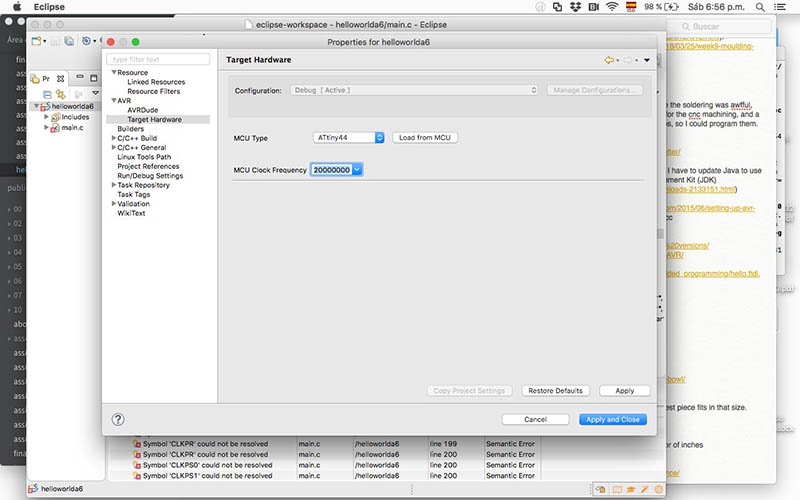Expand the C/C++ General node
The width and height of the screenshot is (800, 500).
click(114, 147)
